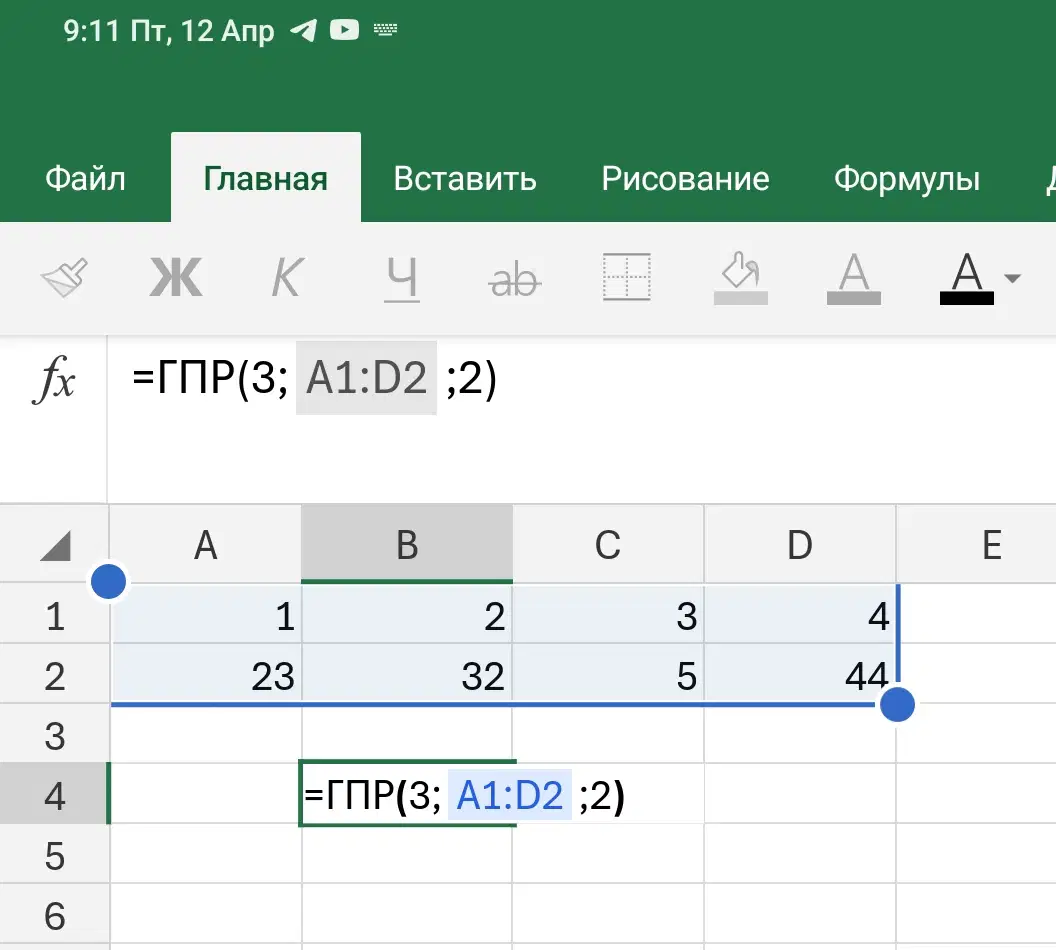
Task: Tap the select-all corner triangle
Action: (55, 545)
